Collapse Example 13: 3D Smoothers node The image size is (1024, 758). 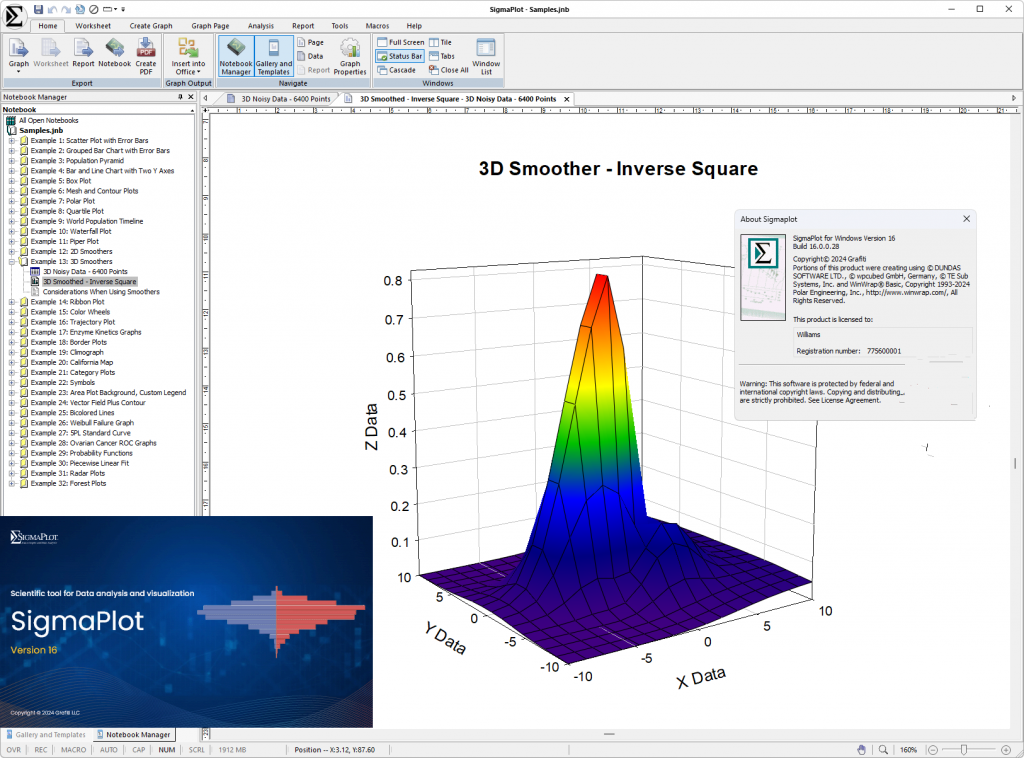(11, 261)
